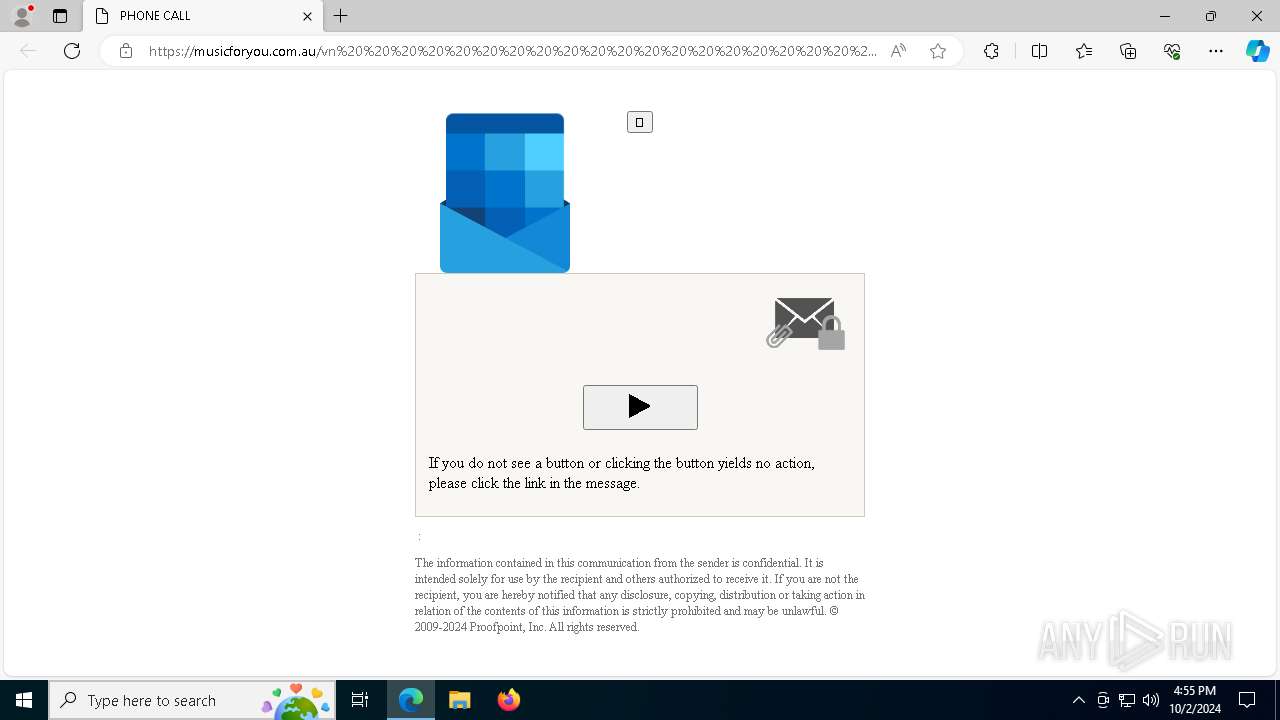
Task: Refresh the page with reload icon
Action: point(72,51)
